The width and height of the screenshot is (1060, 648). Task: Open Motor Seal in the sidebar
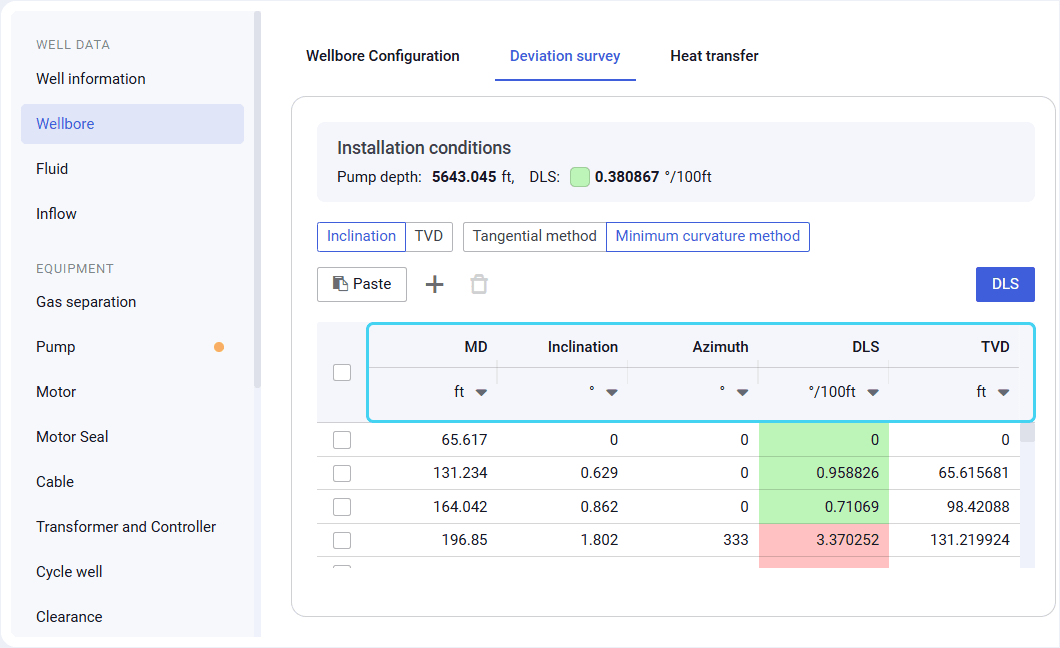point(72,437)
